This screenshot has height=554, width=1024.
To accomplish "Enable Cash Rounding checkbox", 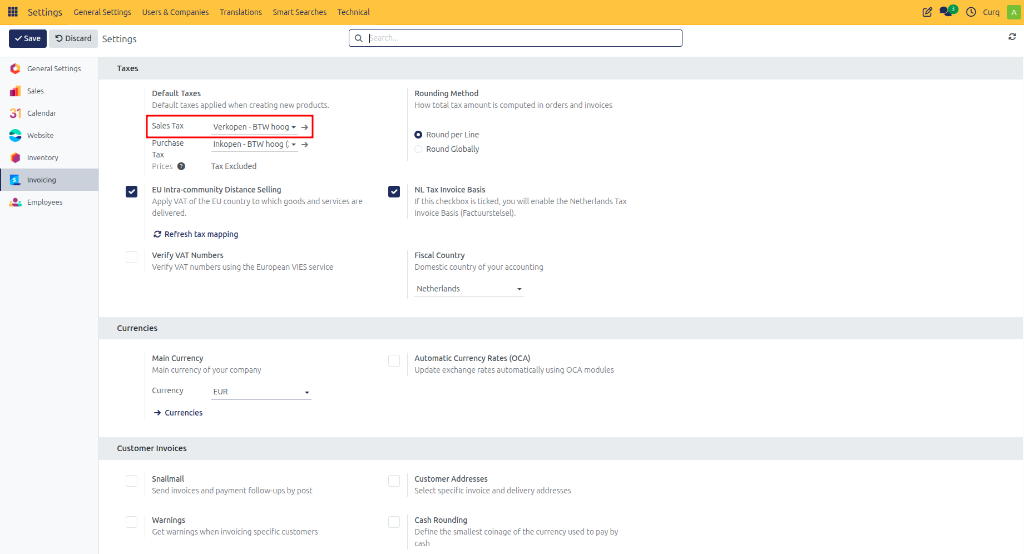I will click(x=394, y=522).
